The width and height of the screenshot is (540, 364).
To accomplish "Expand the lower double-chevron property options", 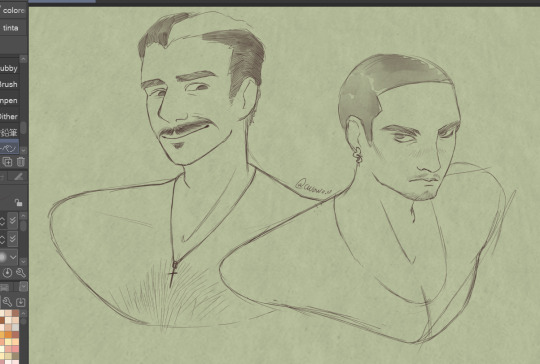I will (13, 239).
